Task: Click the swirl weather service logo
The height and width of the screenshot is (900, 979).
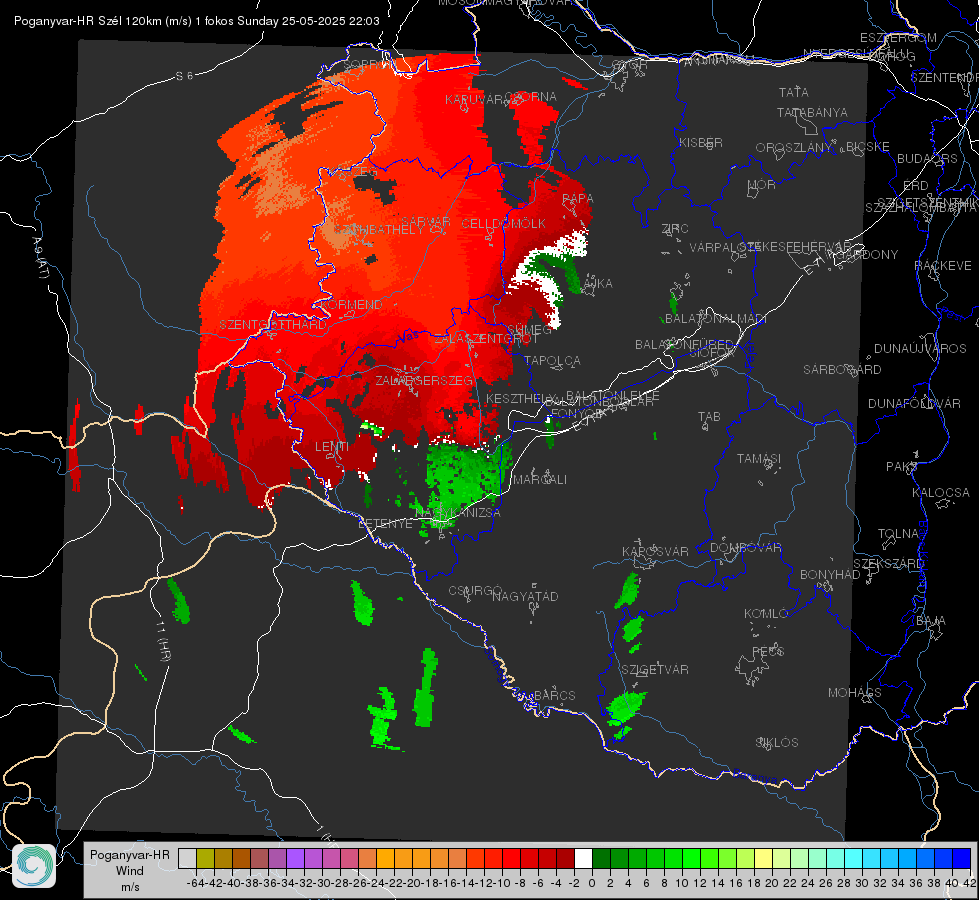Action: pyautogui.click(x=34, y=866)
